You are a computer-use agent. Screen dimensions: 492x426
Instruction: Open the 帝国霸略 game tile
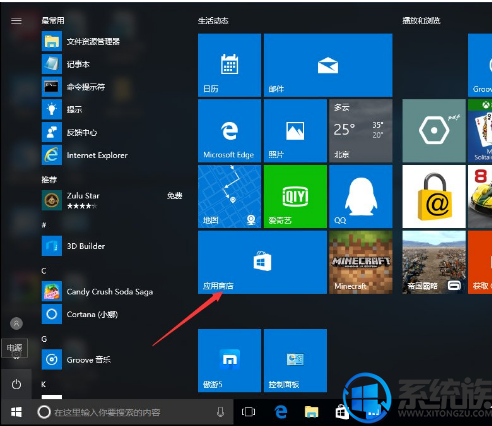434,262
